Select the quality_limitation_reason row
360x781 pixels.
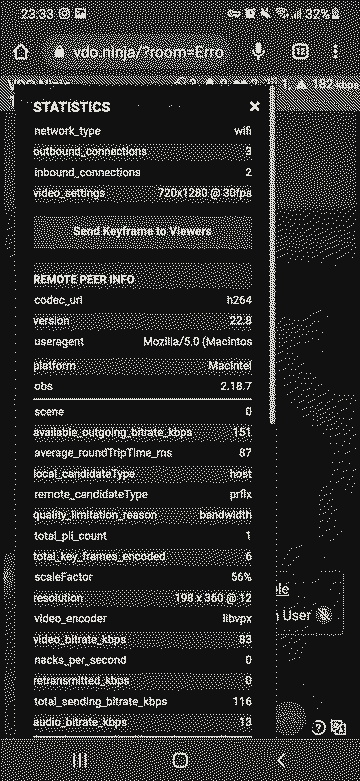tap(142, 515)
